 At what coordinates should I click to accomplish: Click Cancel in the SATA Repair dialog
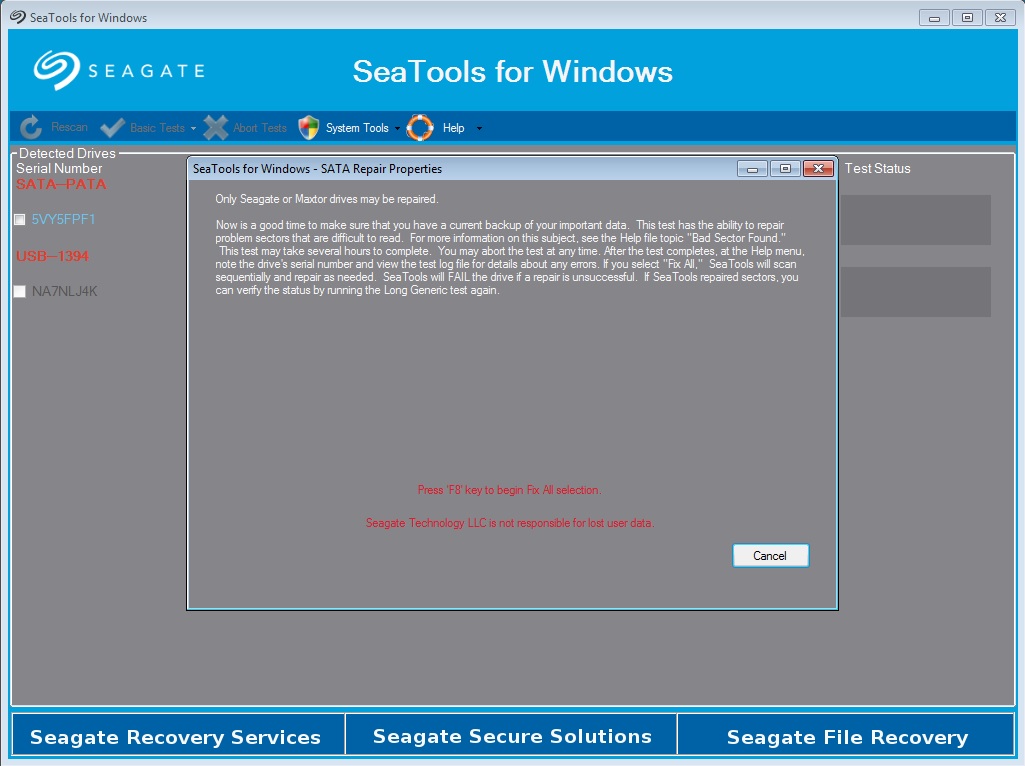(770, 556)
